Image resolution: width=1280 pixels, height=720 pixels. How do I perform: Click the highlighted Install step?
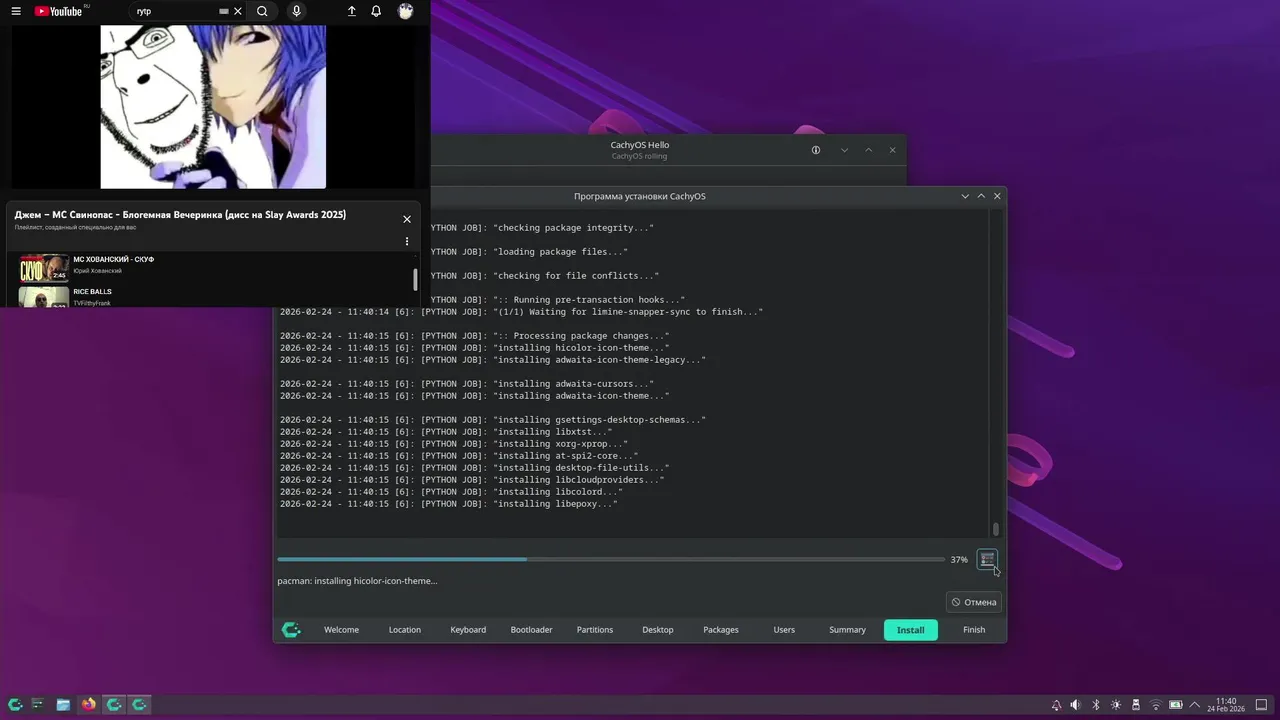pos(911,630)
